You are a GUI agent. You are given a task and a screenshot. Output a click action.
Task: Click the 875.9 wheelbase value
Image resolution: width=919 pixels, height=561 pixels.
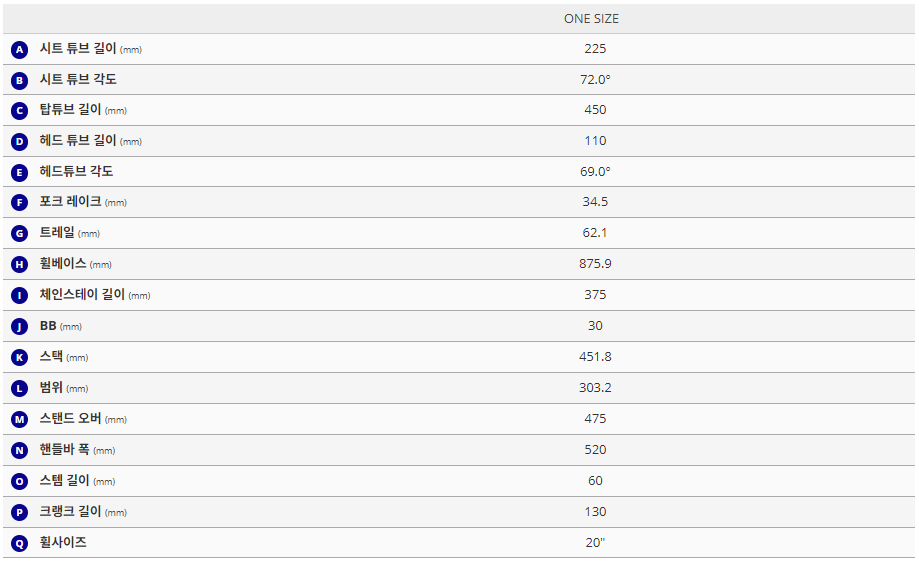click(595, 264)
